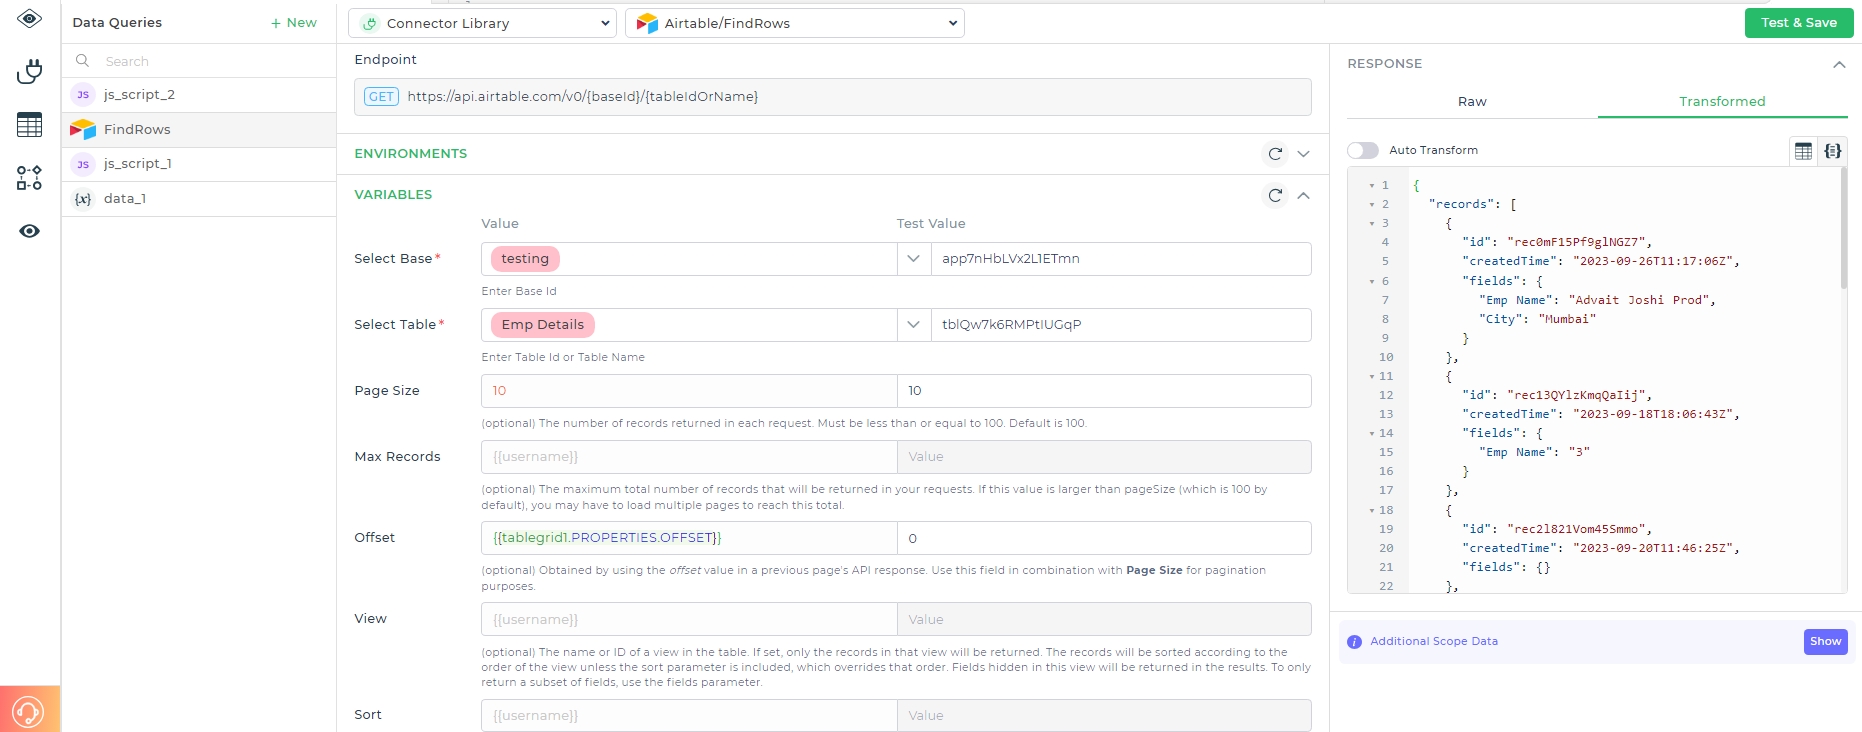1862x732 pixels.
Task: Click the Additional Scope Data info icon
Action: 1354,642
